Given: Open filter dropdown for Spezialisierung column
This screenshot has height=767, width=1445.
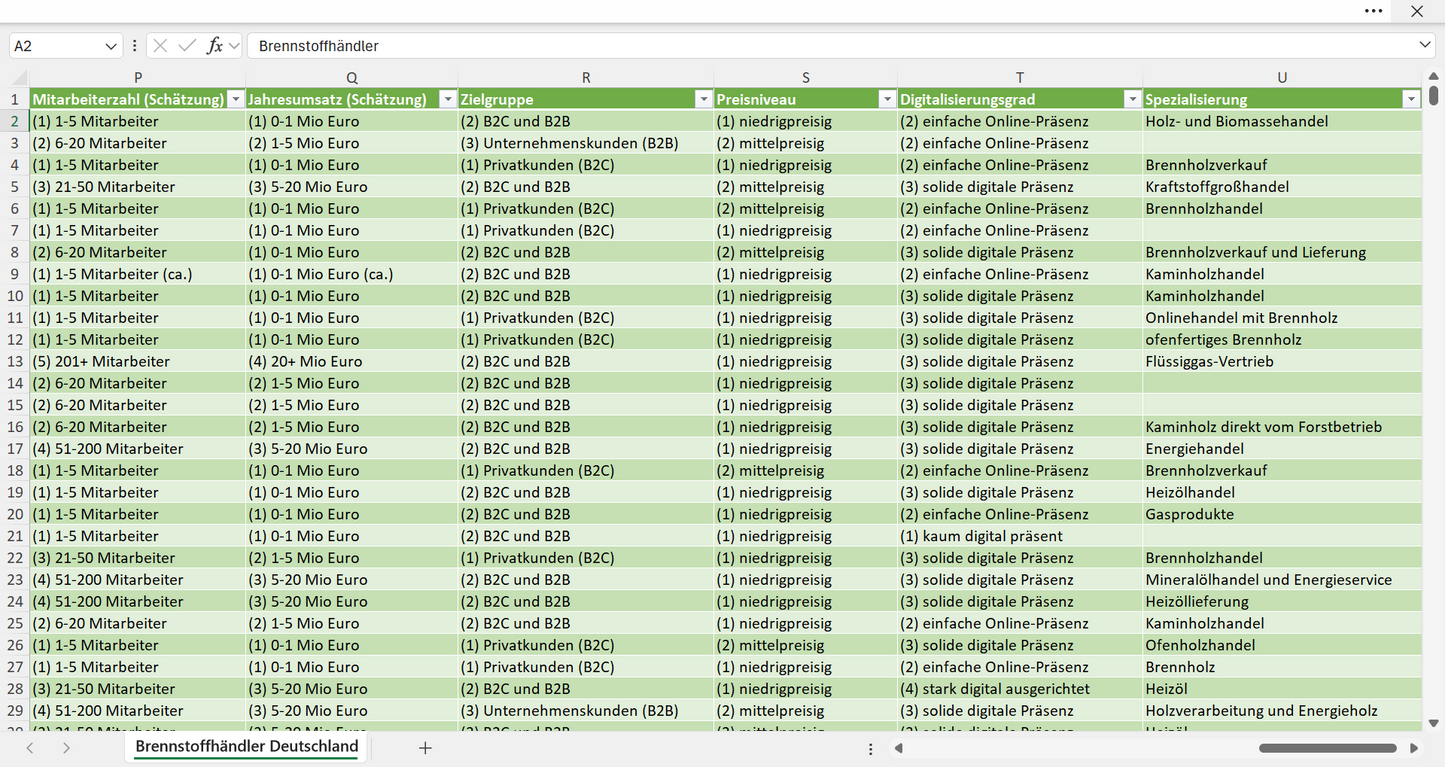Looking at the screenshot, I should click(1411, 99).
